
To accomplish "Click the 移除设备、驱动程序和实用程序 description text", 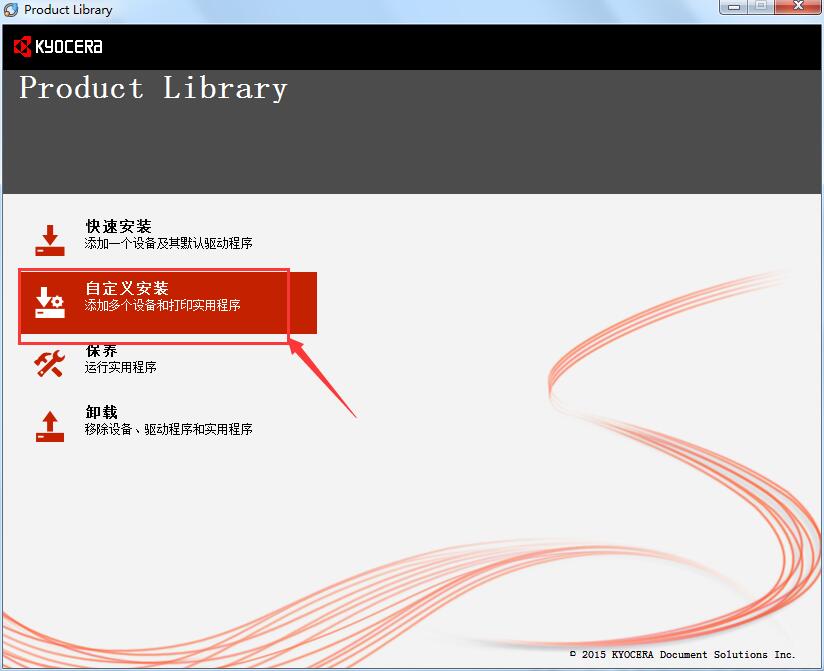I will click(x=168, y=429).
